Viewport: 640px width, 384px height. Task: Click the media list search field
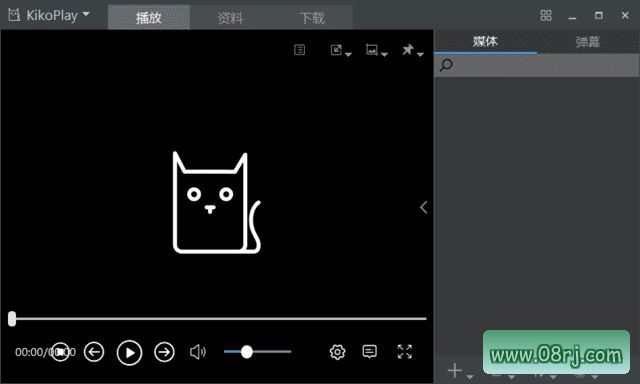(x=536, y=65)
